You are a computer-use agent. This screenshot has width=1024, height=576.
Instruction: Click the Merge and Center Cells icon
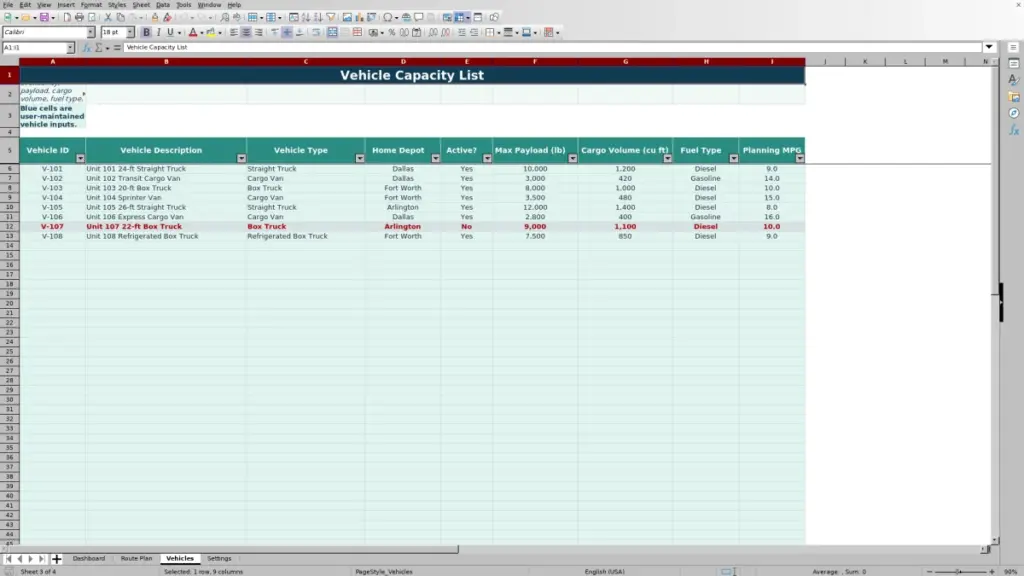tap(332, 32)
